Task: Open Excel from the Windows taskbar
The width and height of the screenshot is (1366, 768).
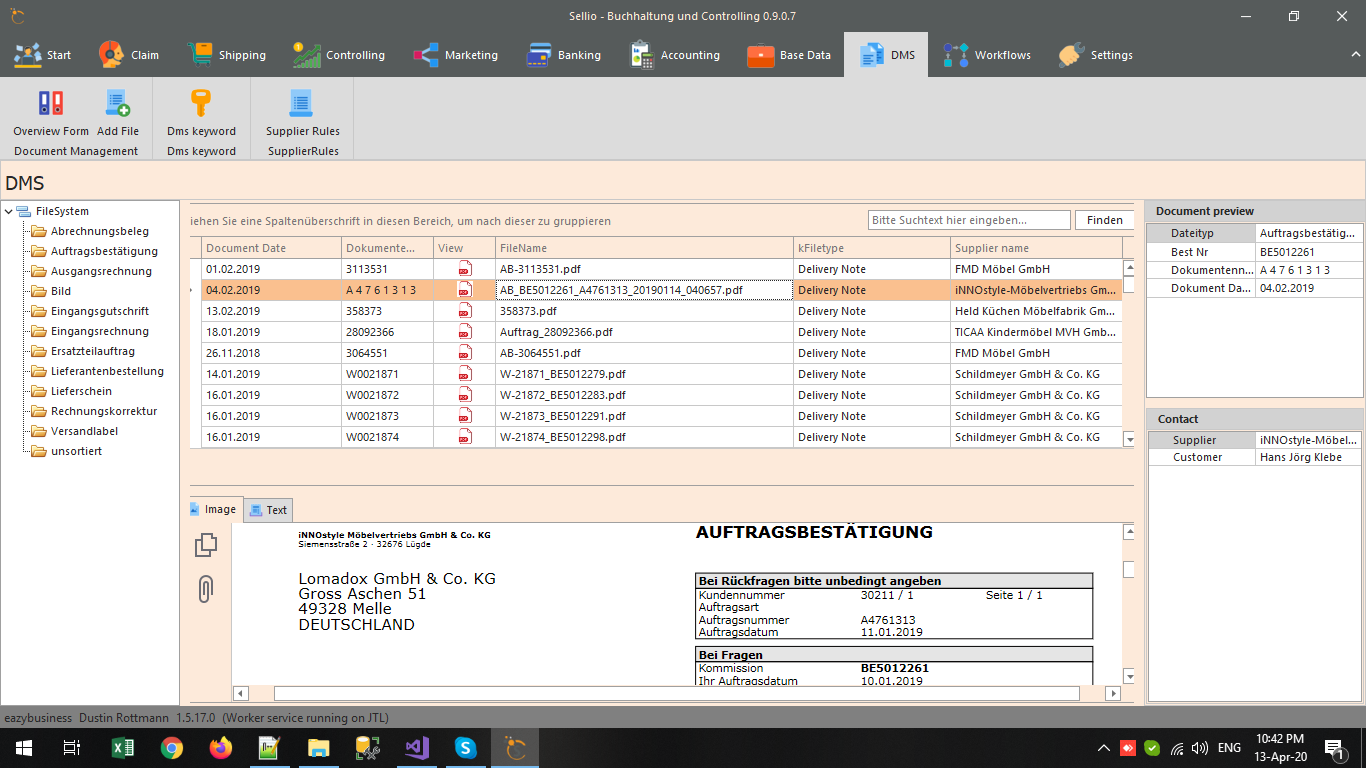Action: [122, 747]
